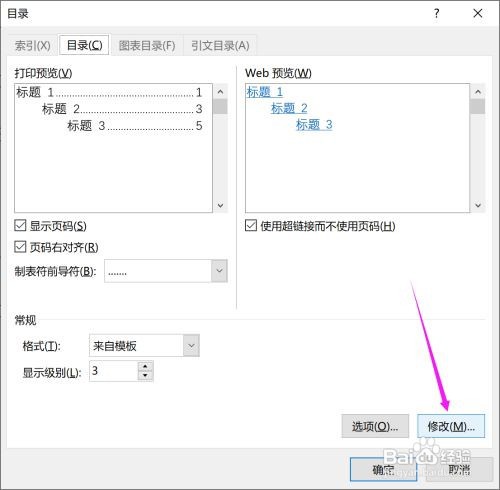
Task: Click the 修改(M)... button
Action: pos(451,426)
